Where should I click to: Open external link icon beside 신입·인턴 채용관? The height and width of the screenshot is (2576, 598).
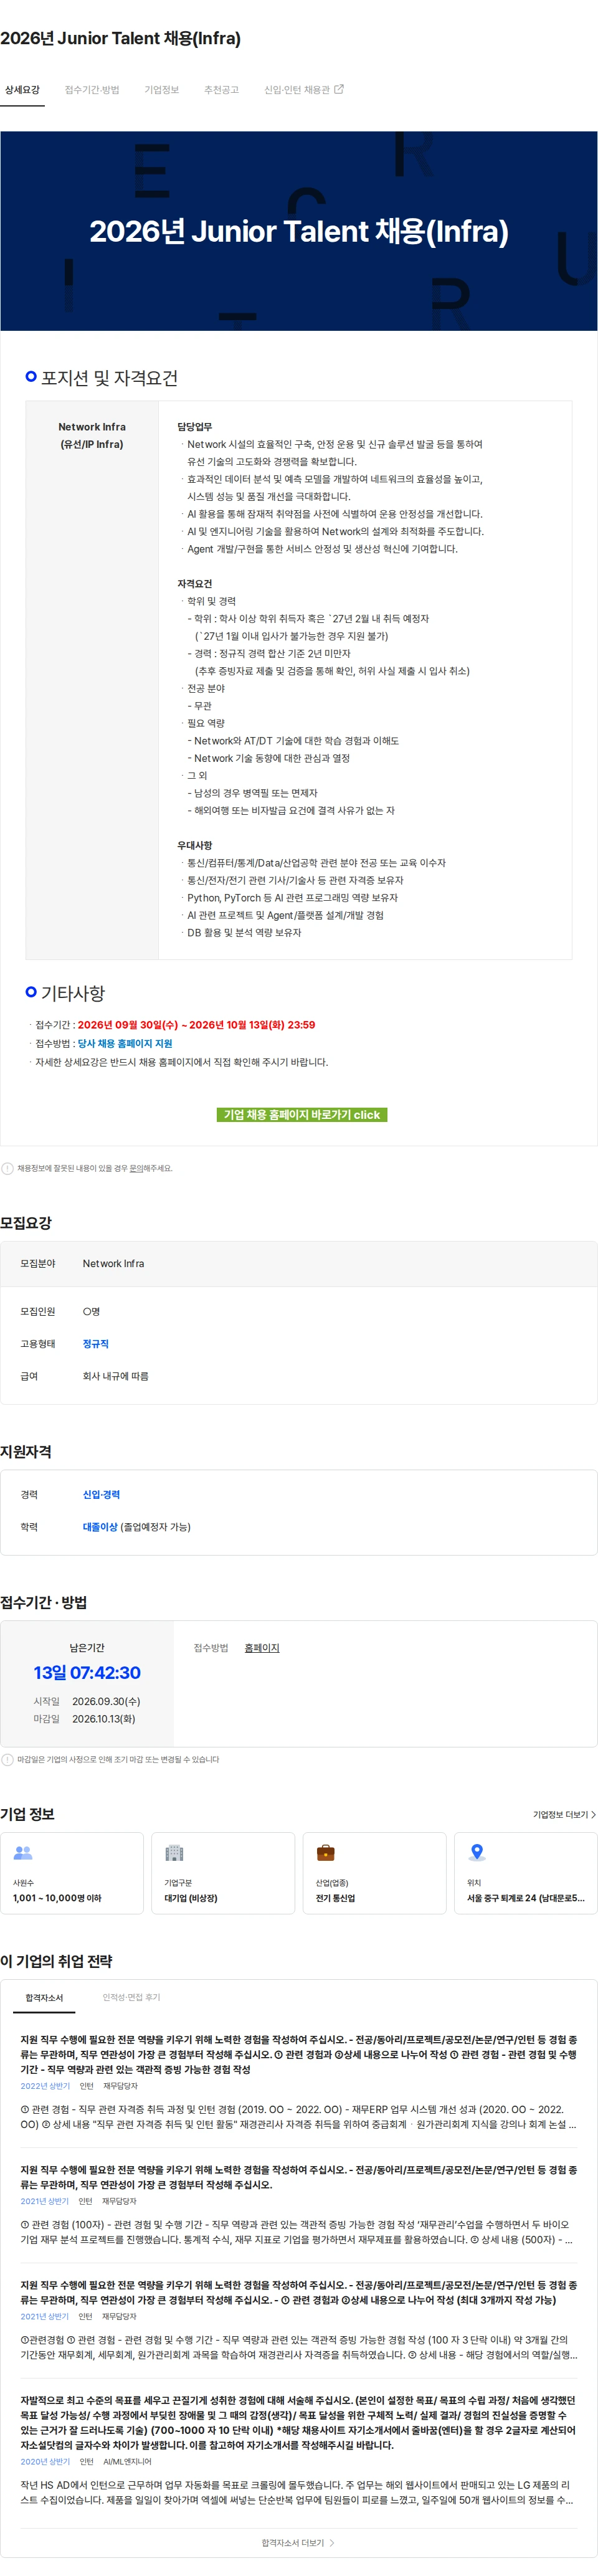339,89
